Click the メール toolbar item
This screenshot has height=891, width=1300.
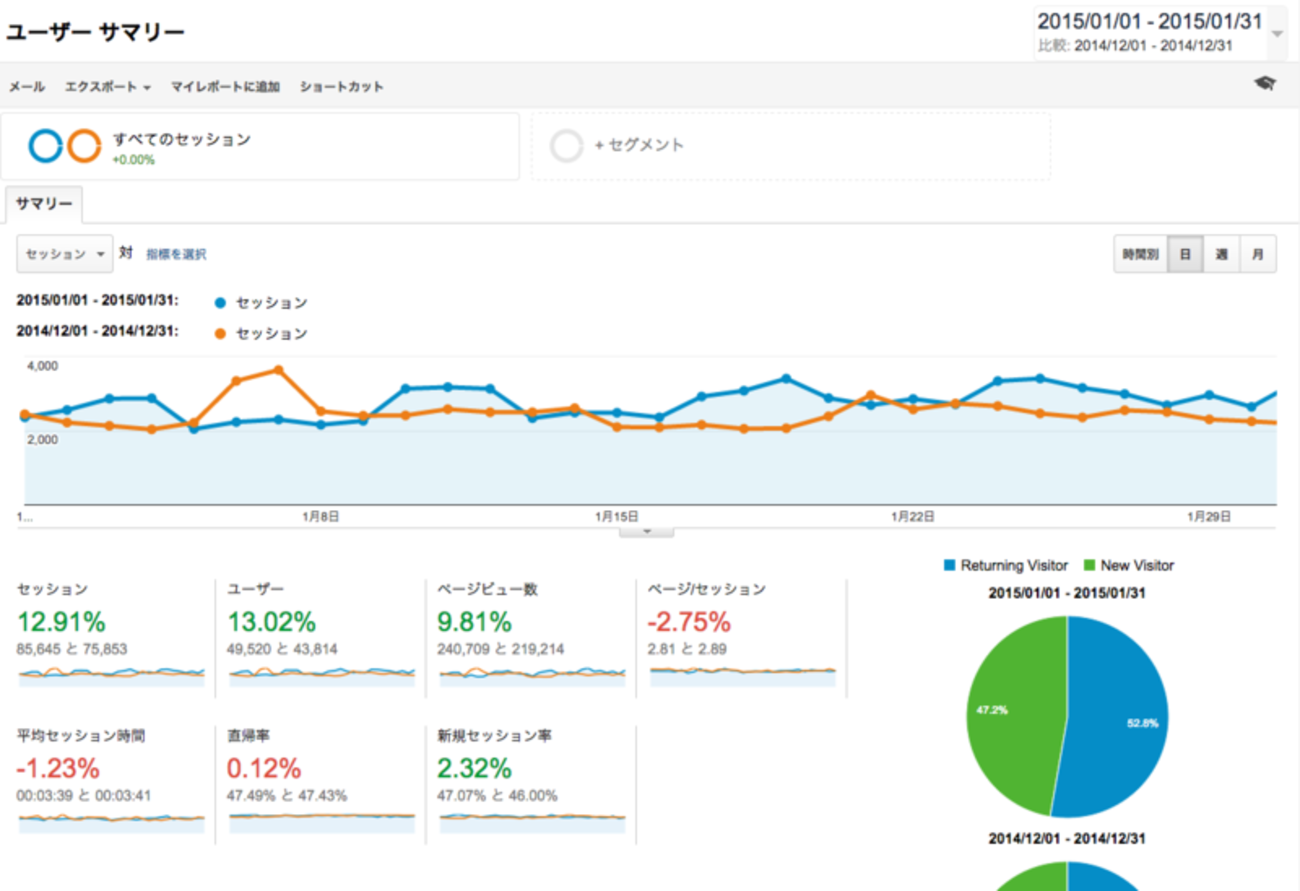(27, 87)
